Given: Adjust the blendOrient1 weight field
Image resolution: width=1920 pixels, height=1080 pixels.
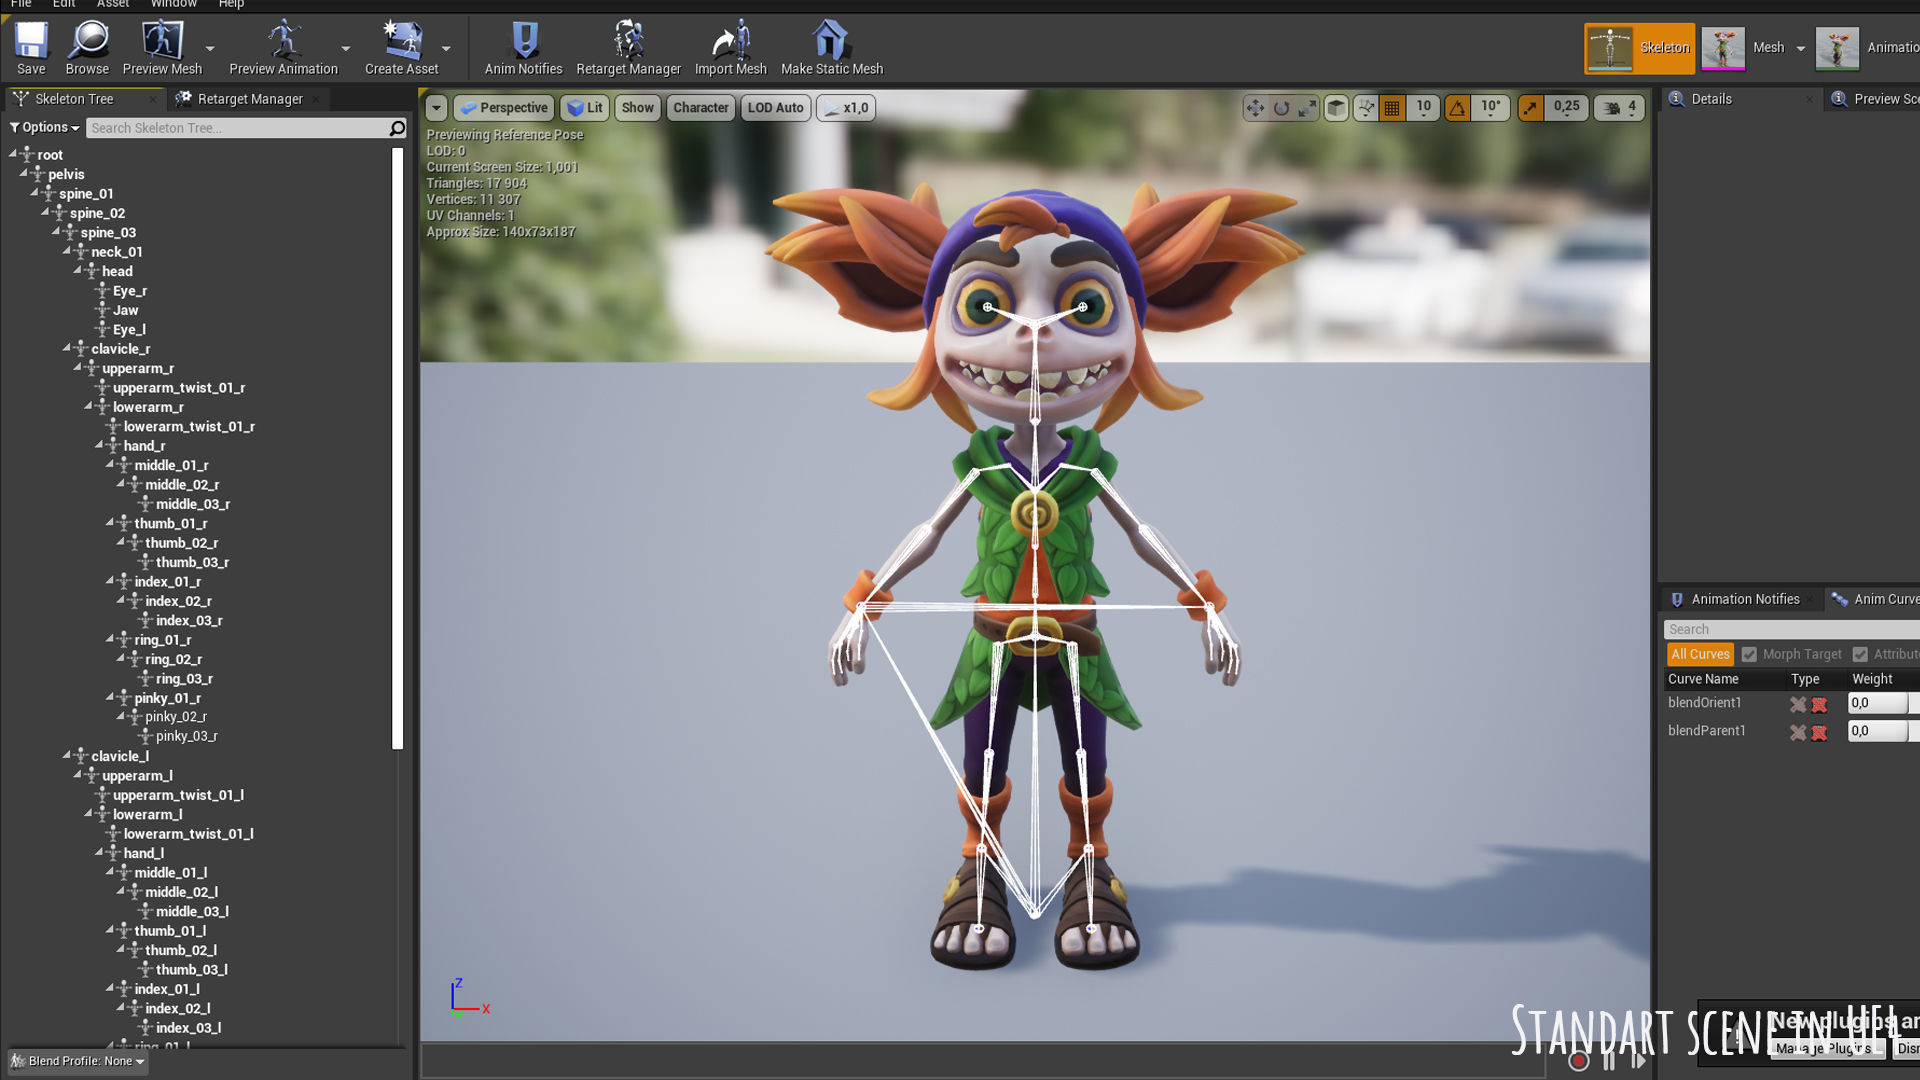Looking at the screenshot, I should 1880,703.
